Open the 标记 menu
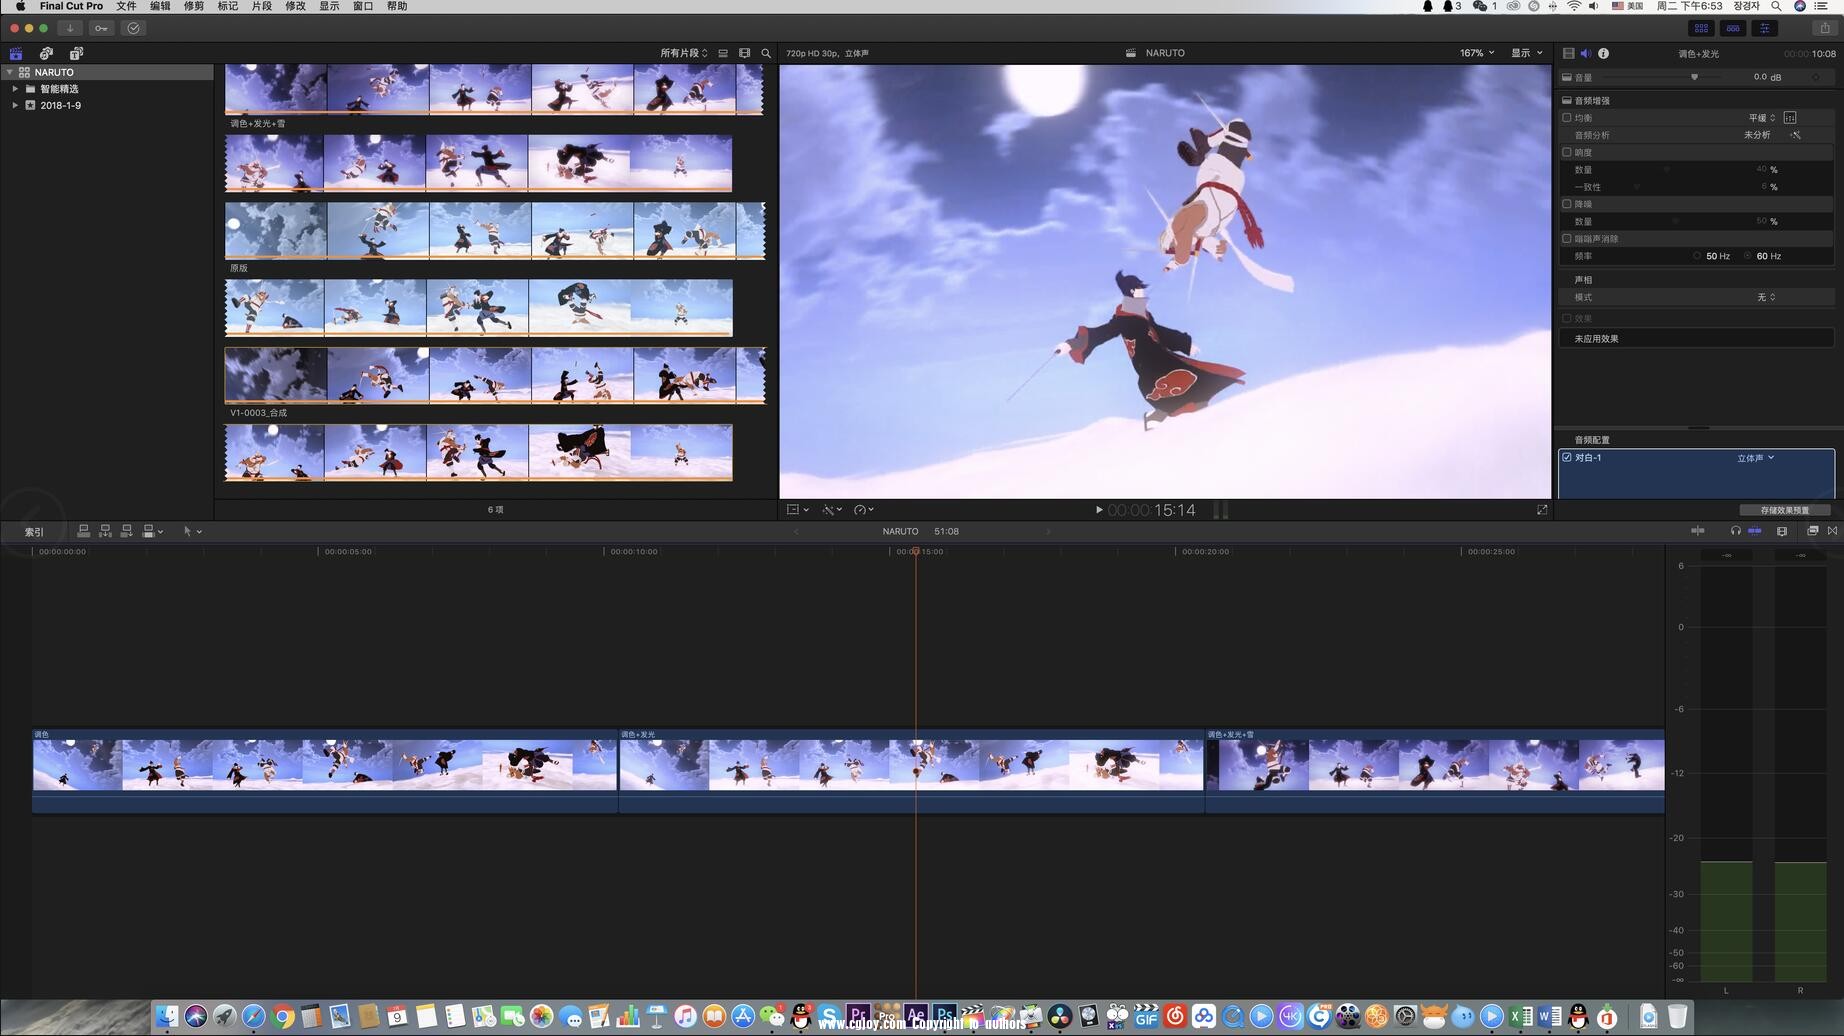 pyautogui.click(x=228, y=6)
